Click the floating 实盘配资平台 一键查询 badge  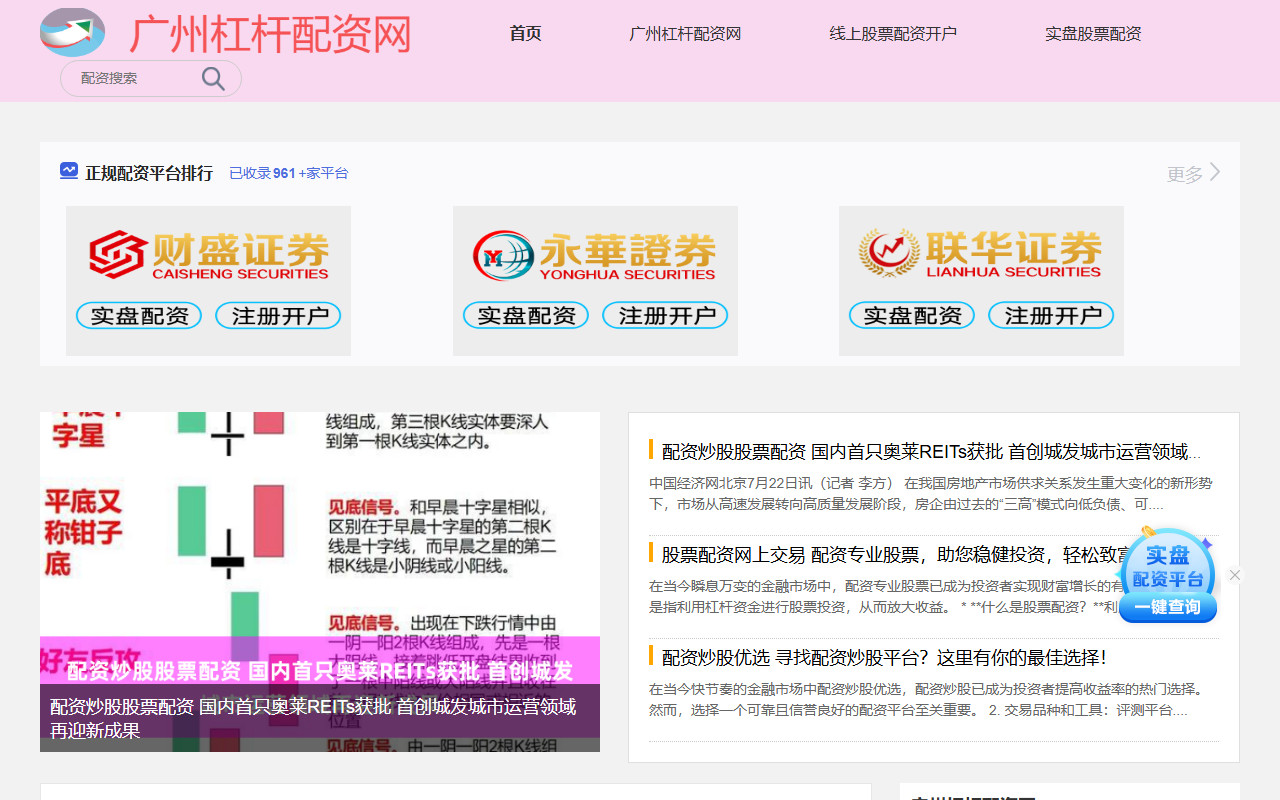1167,575
